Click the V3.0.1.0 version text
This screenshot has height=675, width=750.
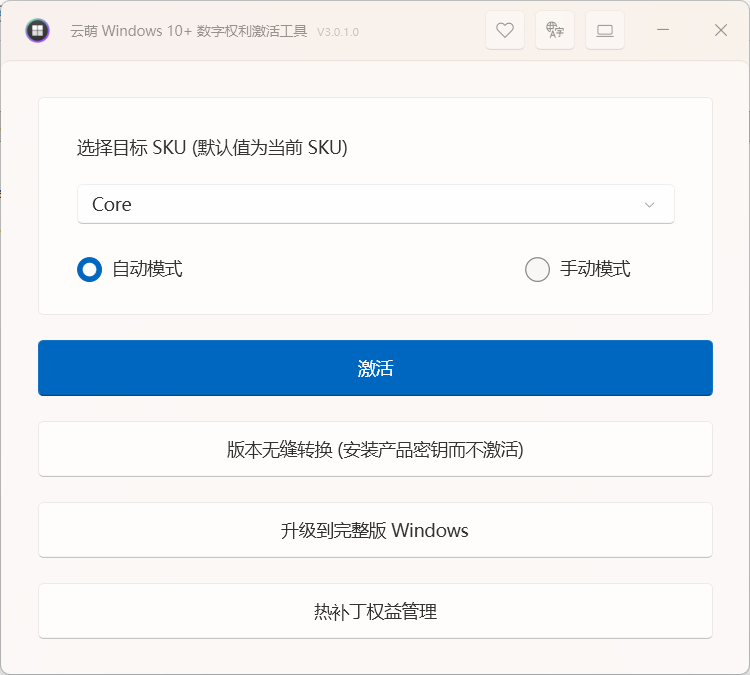point(338,32)
